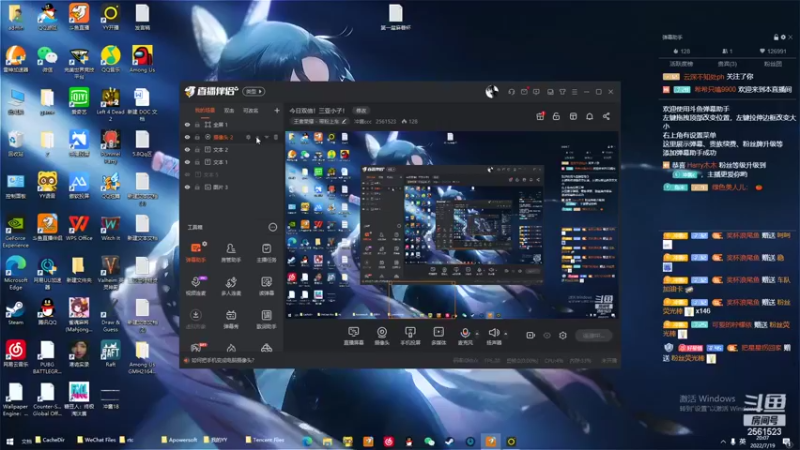Open the 主播任务 tool
Image resolution: width=800 pixels, height=450 pixels.
tap(266, 253)
